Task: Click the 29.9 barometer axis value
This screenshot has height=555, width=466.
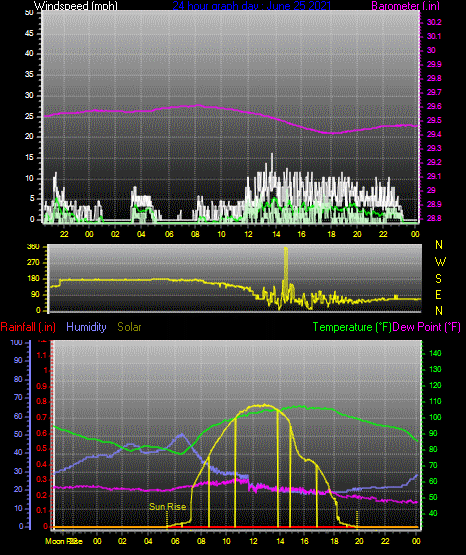Action: [434, 64]
